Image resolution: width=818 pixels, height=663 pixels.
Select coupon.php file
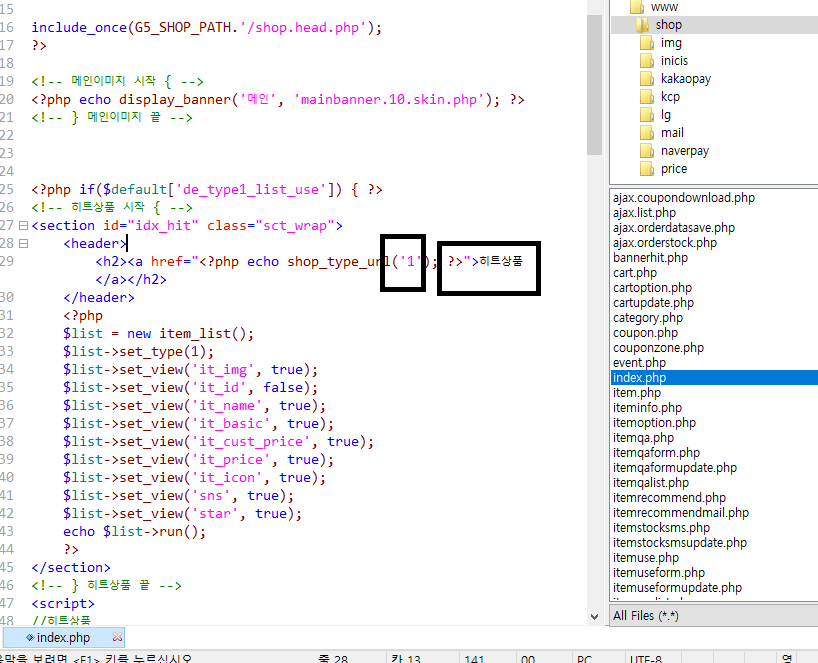[645, 333]
